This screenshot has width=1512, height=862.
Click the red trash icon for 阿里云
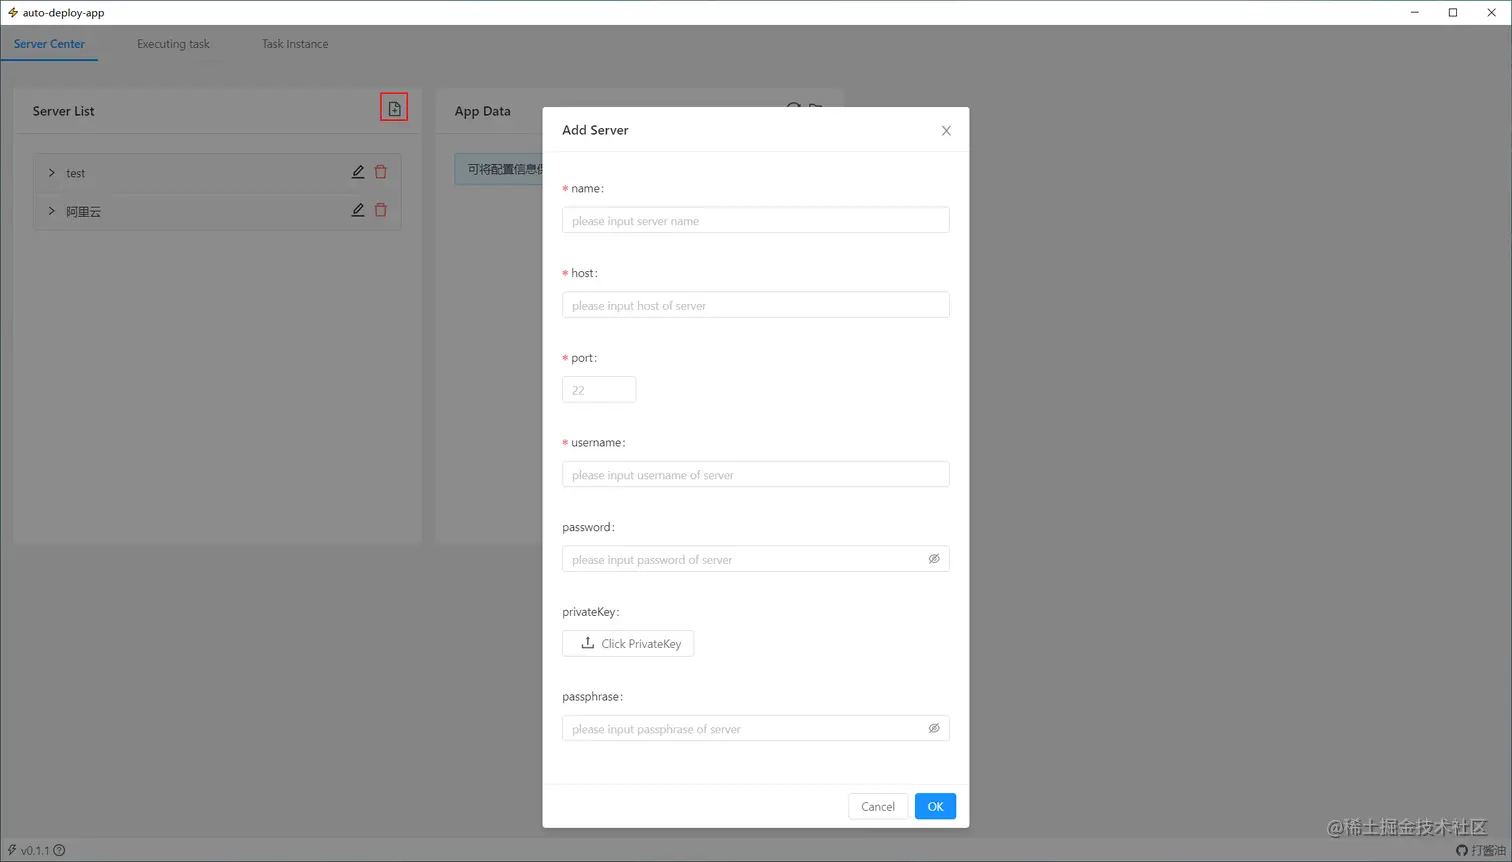[x=381, y=210]
